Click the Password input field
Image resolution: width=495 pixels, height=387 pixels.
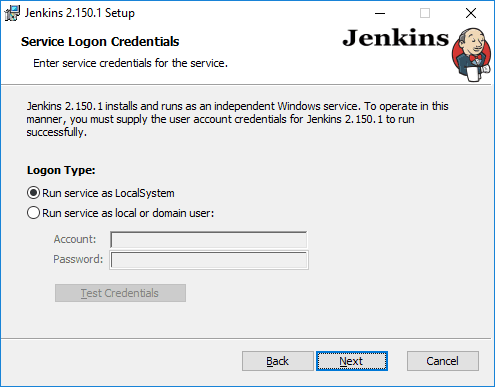pyautogui.click(x=209, y=260)
